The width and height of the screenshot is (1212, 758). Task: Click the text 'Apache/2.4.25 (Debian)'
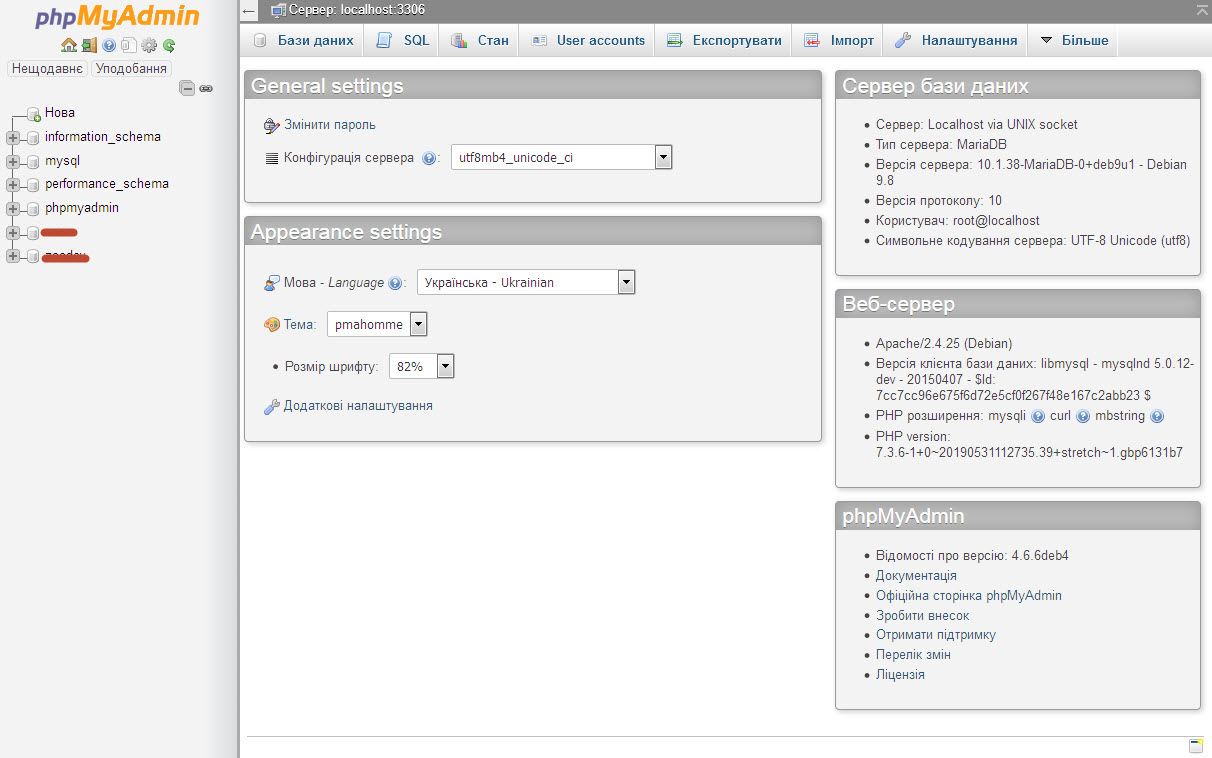[944, 343]
